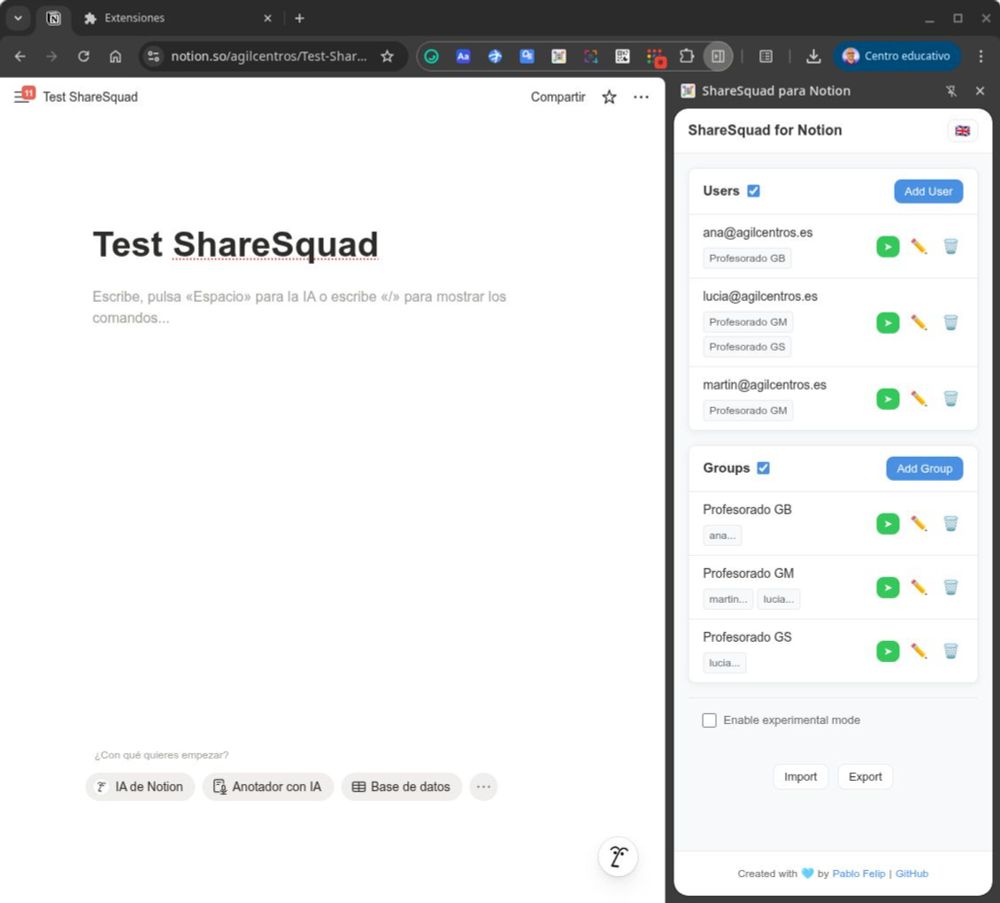Open browser downloads
The width and height of the screenshot is (1000, 903).
tap(813, 56)
